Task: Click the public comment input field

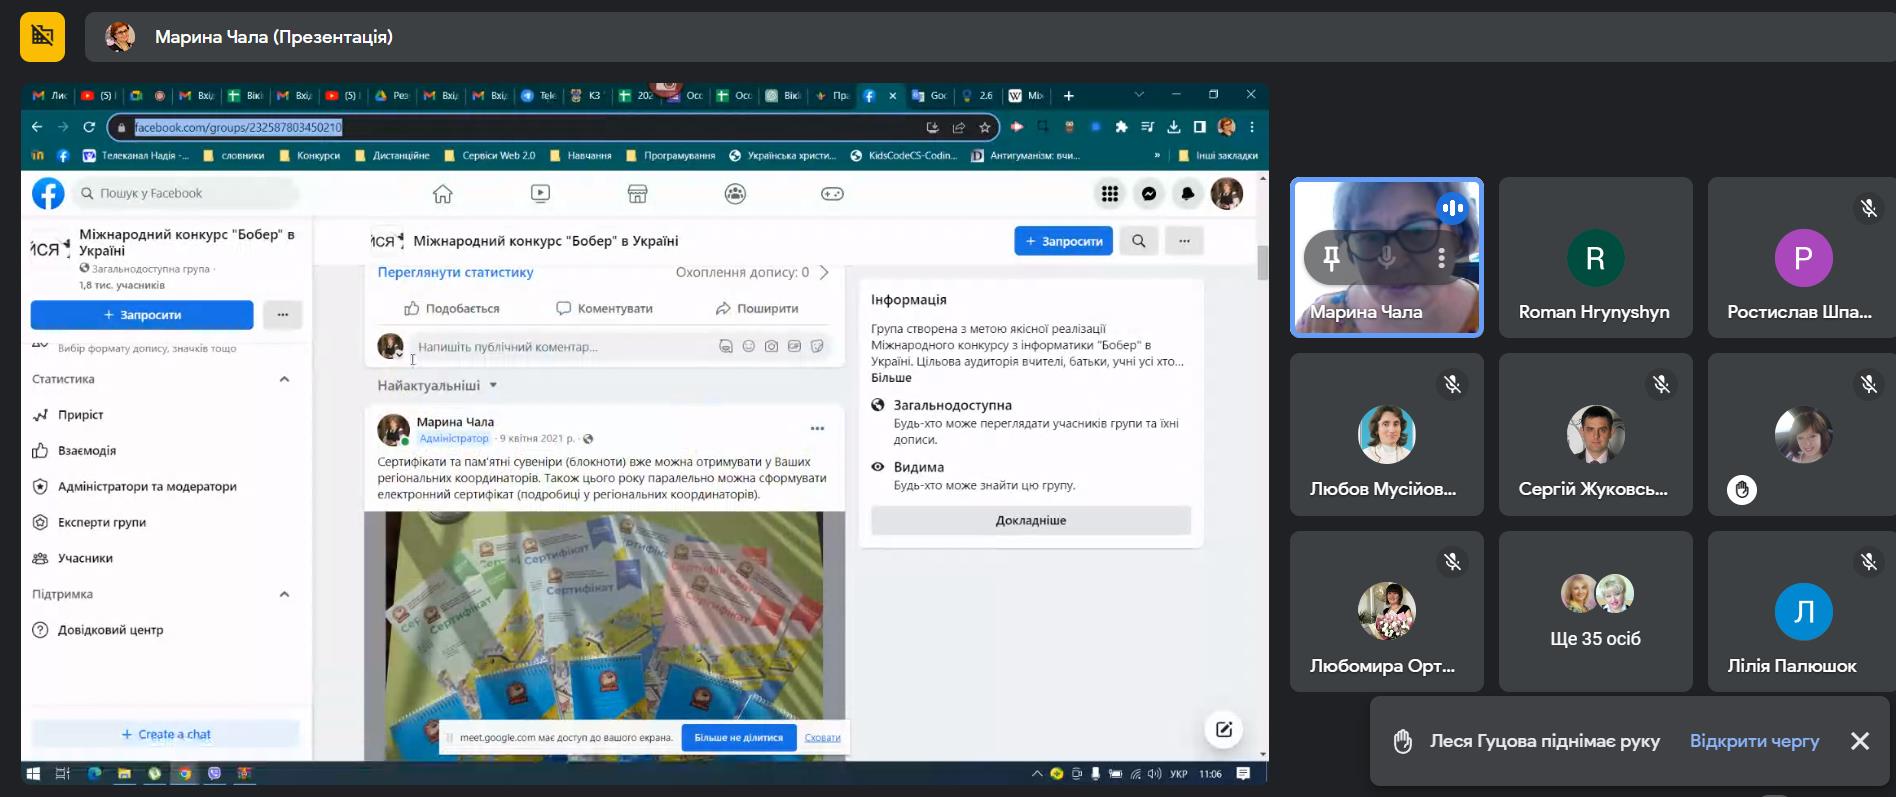Action: tap(560, 347)
